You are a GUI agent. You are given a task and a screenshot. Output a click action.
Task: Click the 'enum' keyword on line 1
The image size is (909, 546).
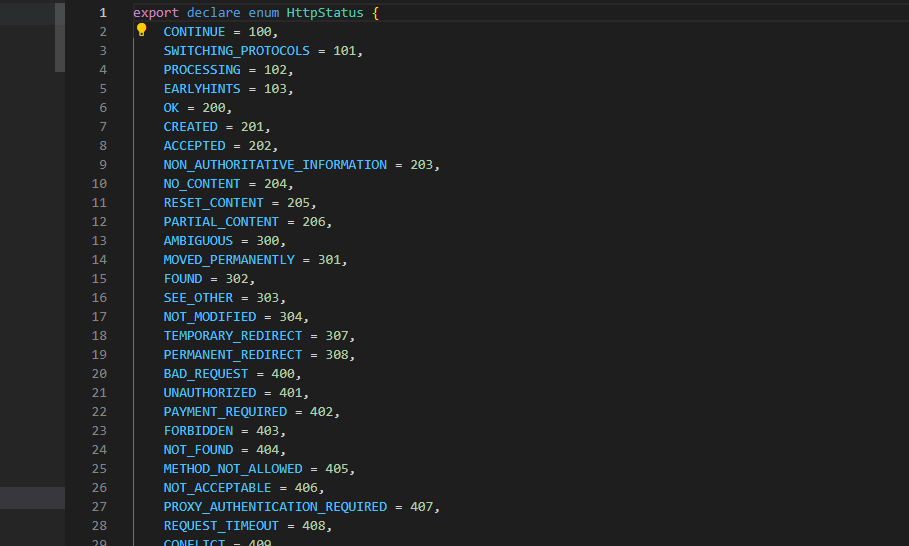coord(264,13)
